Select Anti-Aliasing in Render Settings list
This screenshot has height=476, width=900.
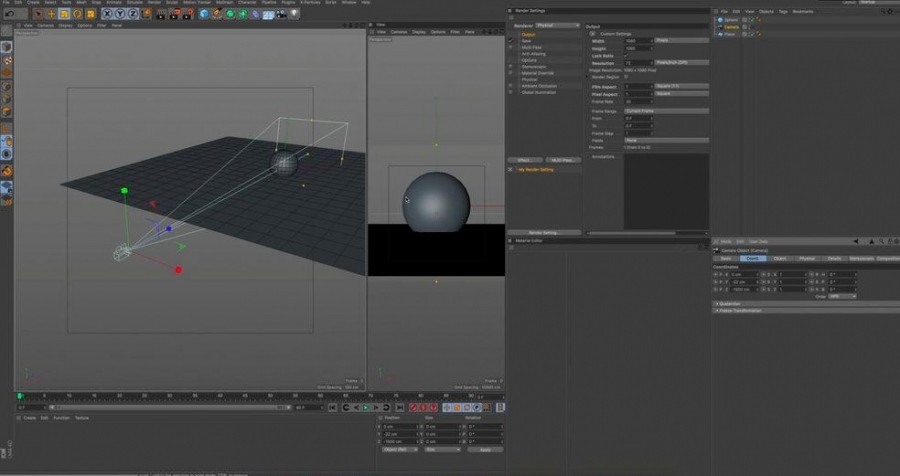tap(533, 54)
